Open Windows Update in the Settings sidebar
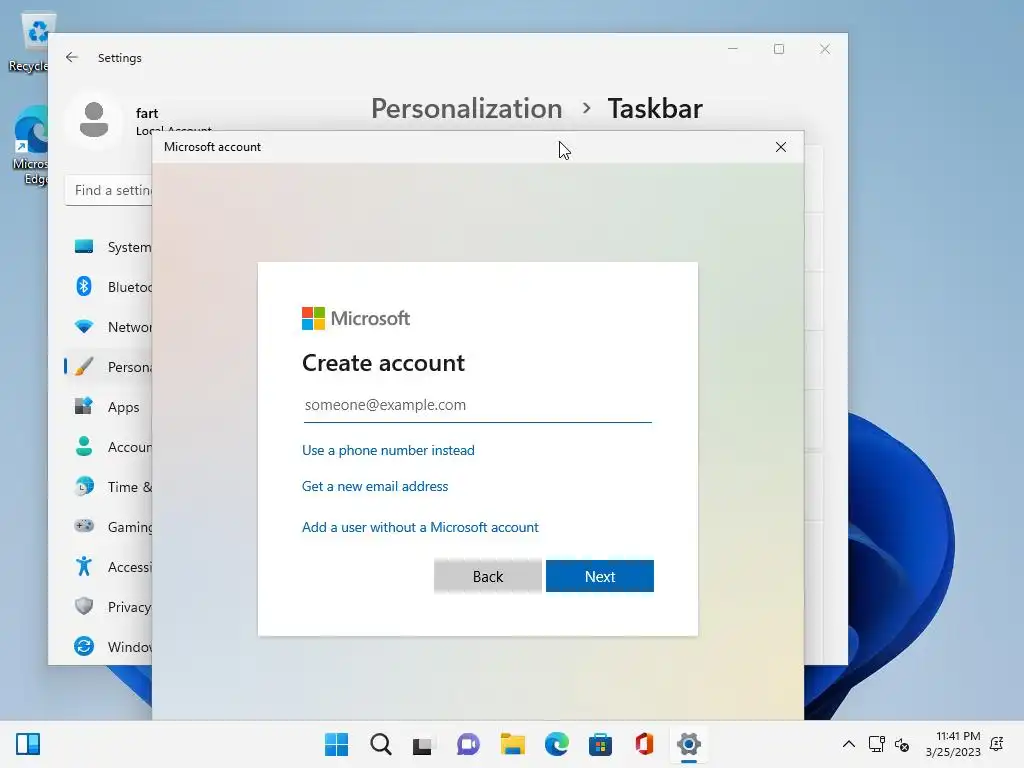Image resolution: width=1024 pixels, height=768 pixels. tap(108, 647)
